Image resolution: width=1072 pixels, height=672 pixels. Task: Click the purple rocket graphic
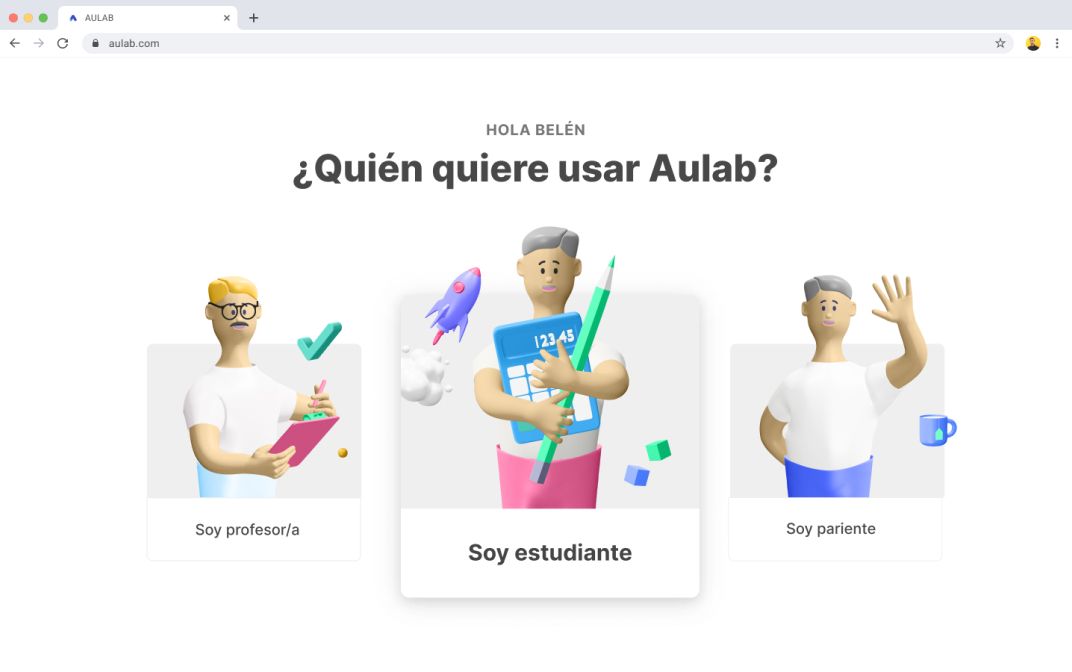click(455, 304)
